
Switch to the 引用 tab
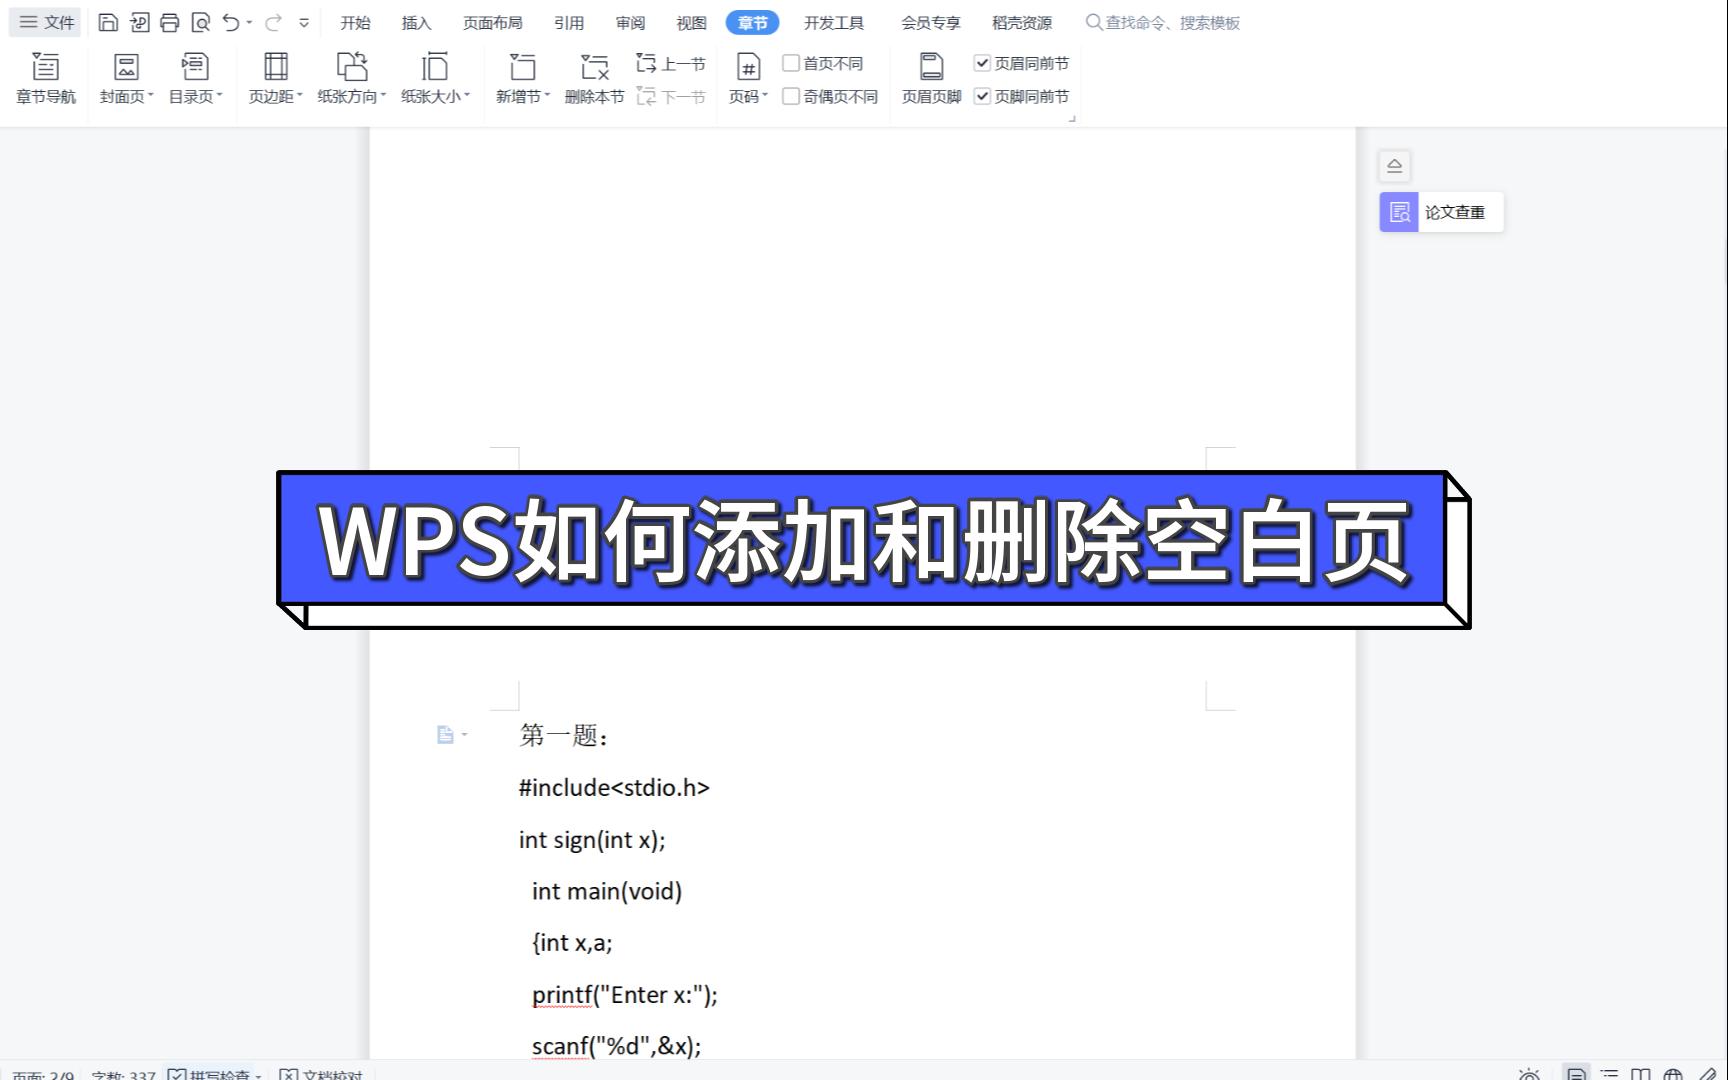coord(569,22)
